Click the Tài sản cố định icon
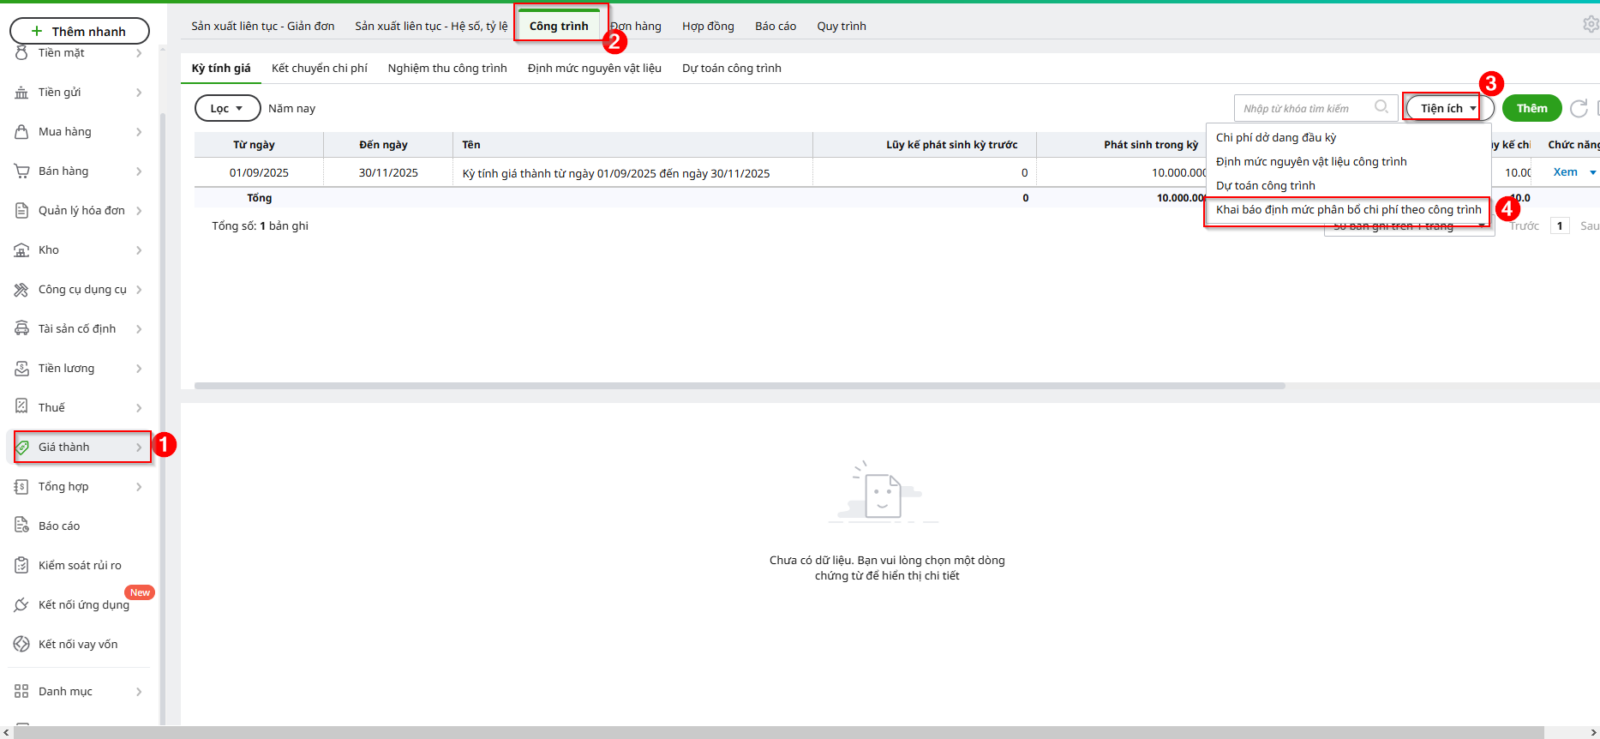The image size is (1600, 739). (x=21, y=329)
